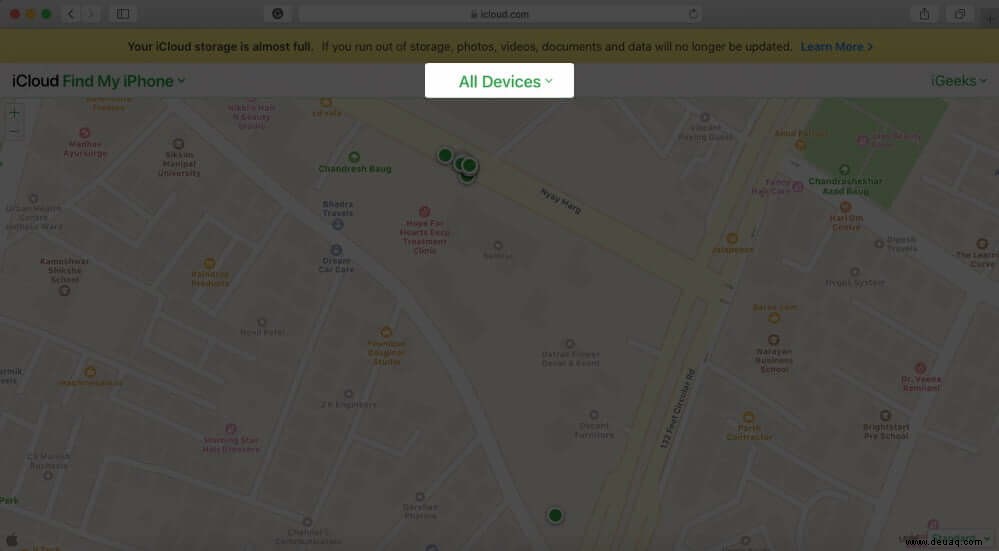This screenshot has width=999, height=551.
Task: Click the Nyay Marg road label
Action: (x=561, y=201)
